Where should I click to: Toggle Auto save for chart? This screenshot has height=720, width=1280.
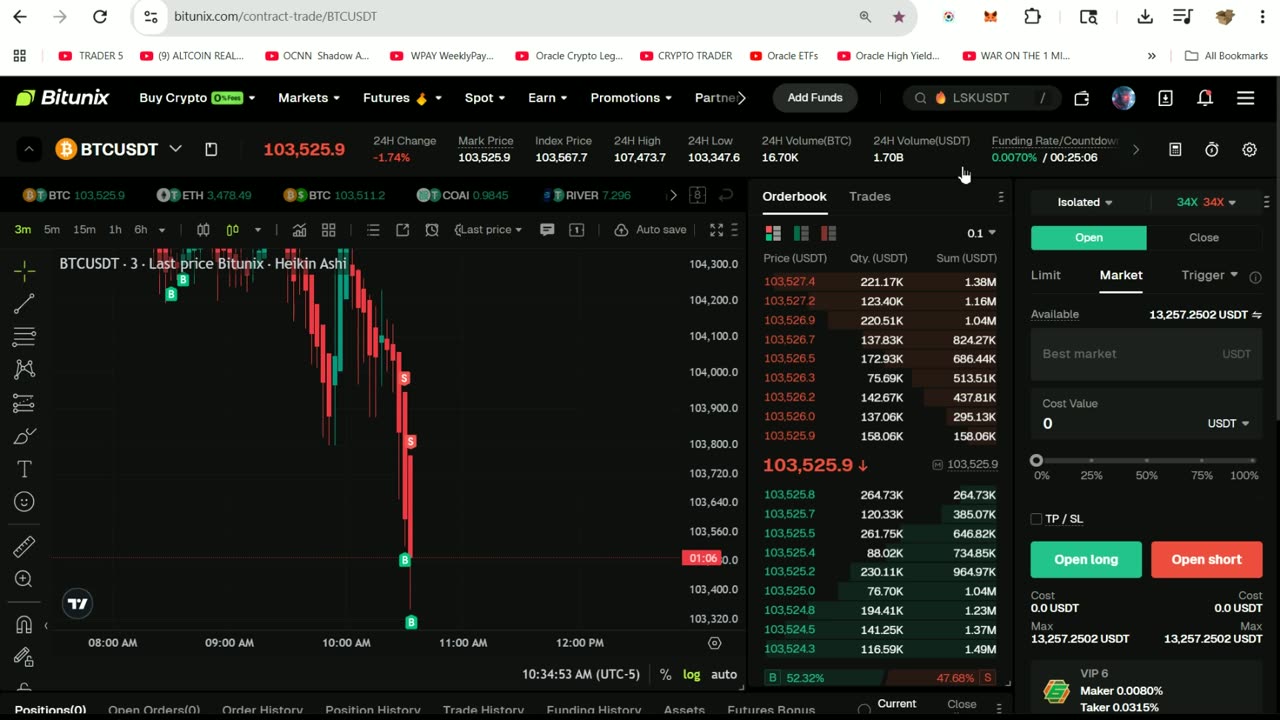(650, 230)
